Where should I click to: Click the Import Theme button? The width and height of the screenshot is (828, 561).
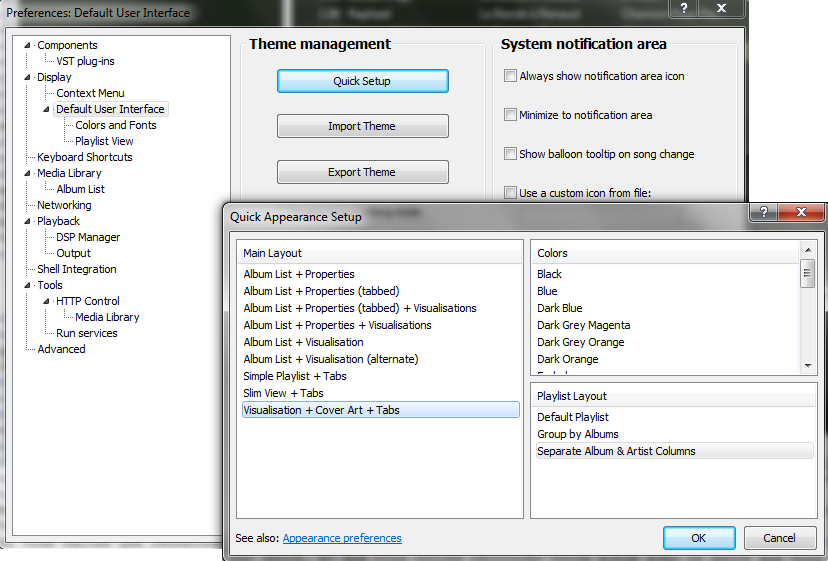tap(362, 126)
